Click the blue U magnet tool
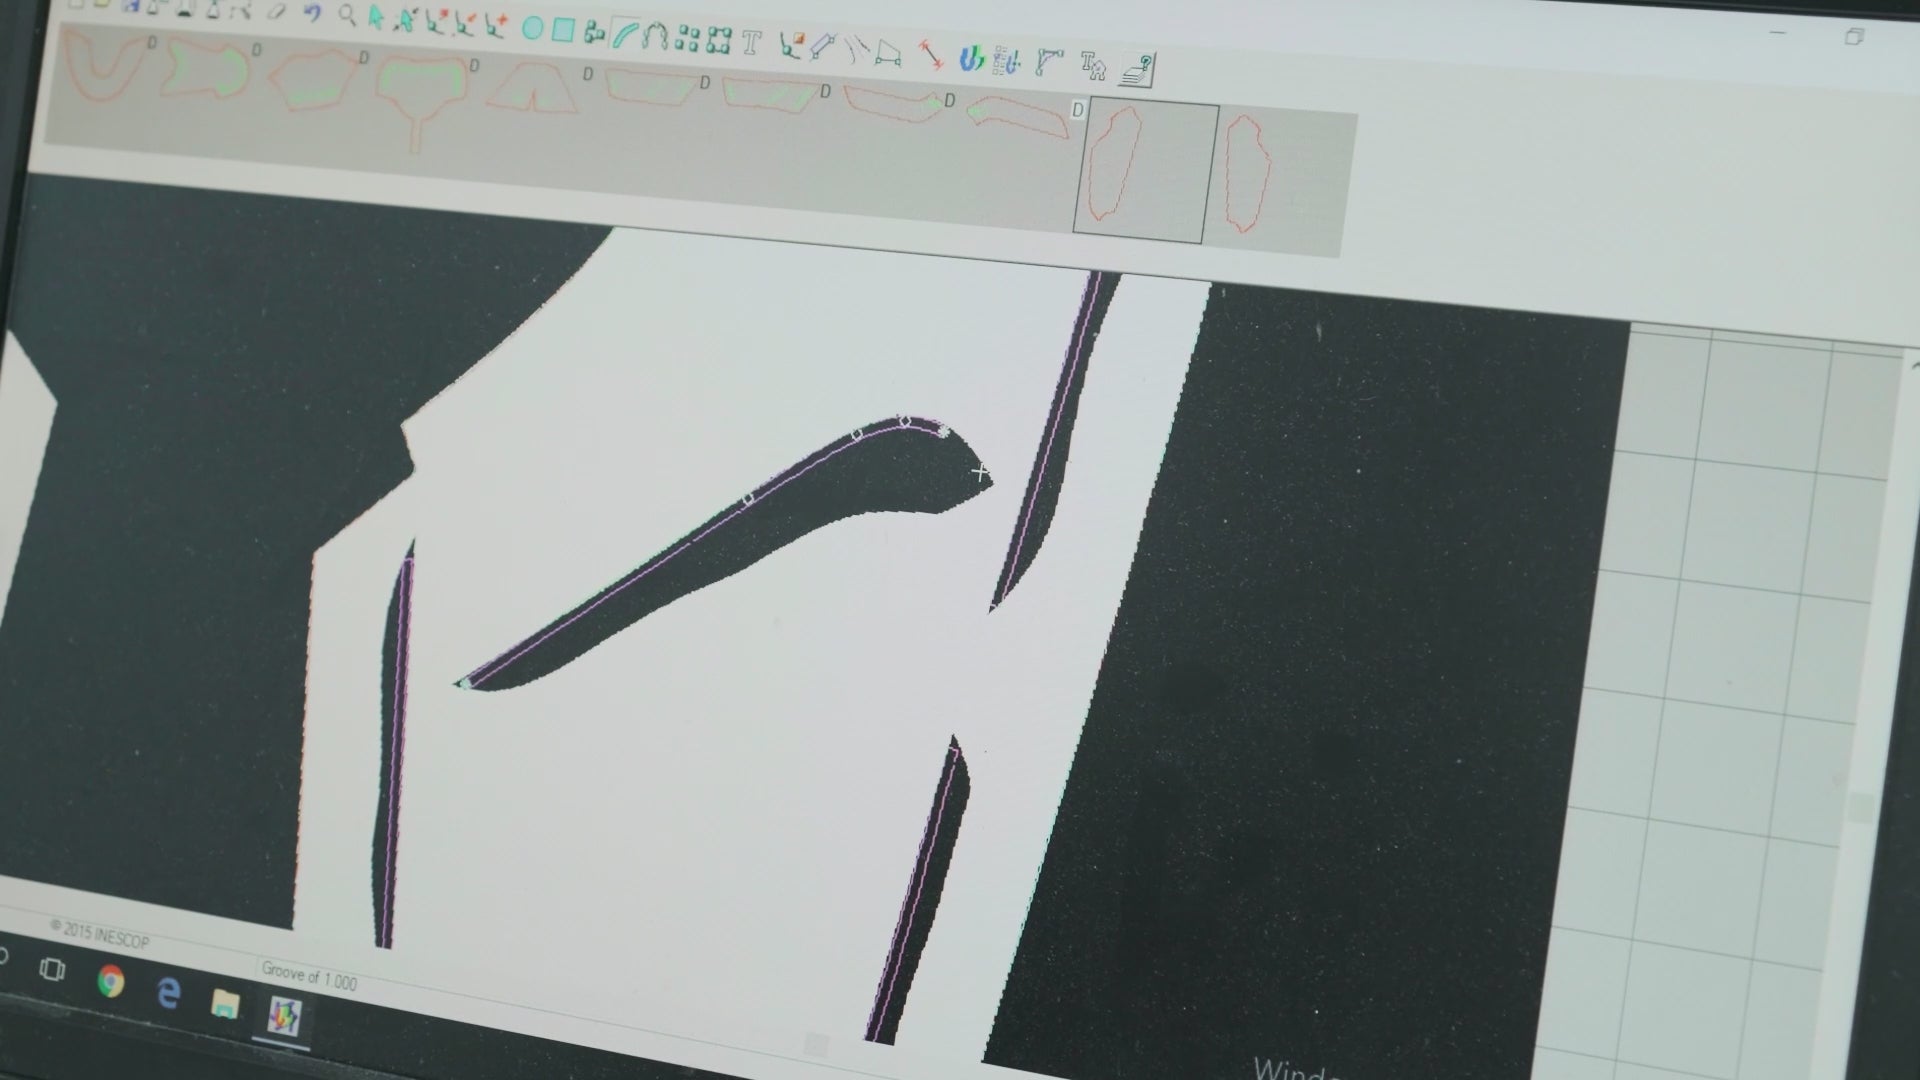 pos(970,59)
